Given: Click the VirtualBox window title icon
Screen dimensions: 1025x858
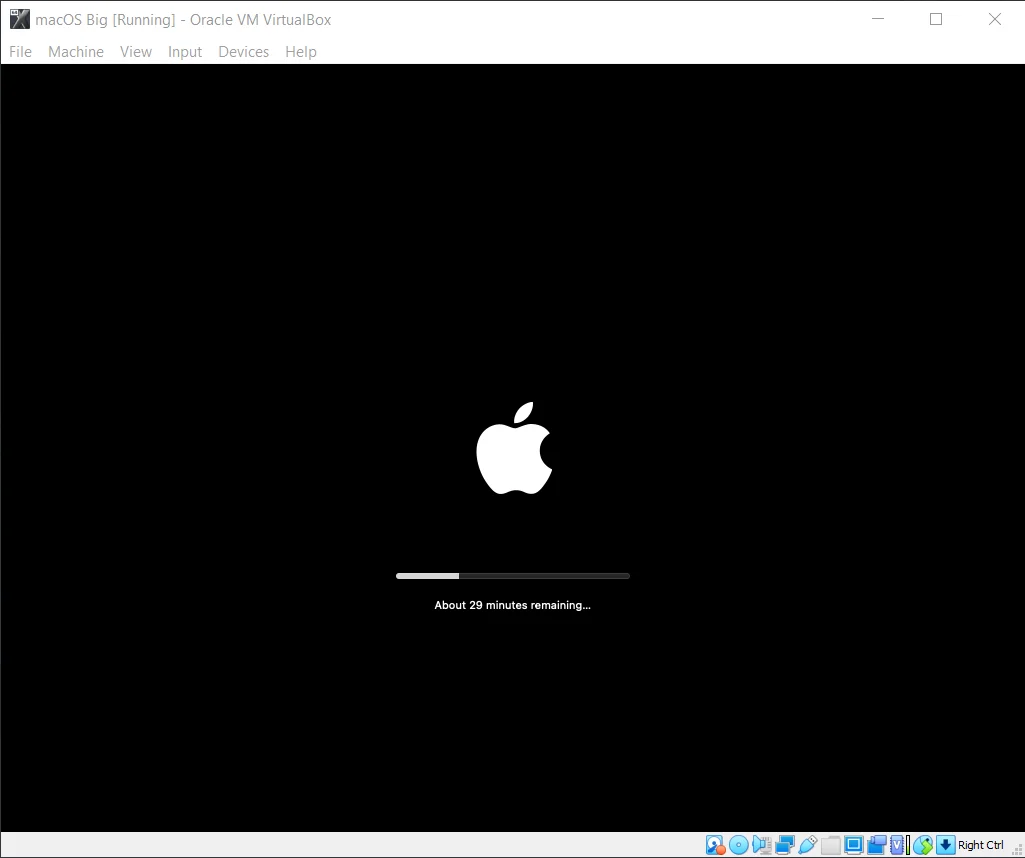Looking at the screenshot, I should click(x=20, y=20).
